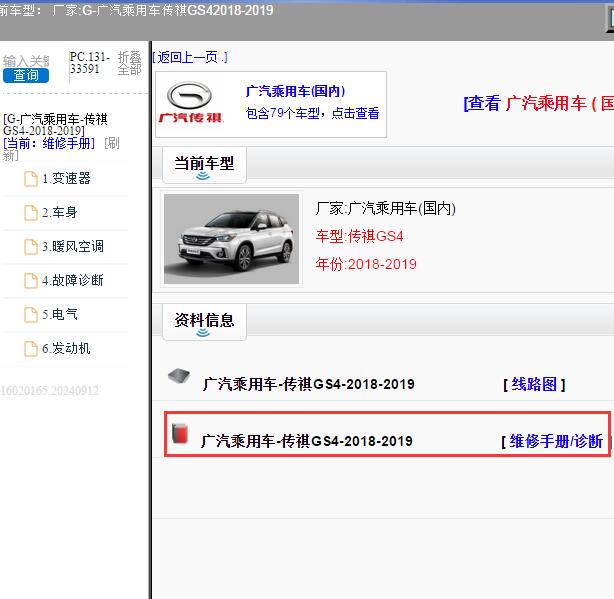The width and height of the screenshot is (614, 599).
Task: Focus the 输入关键 keyword input field
Action: pyautogui.click(x=26, y=61)
